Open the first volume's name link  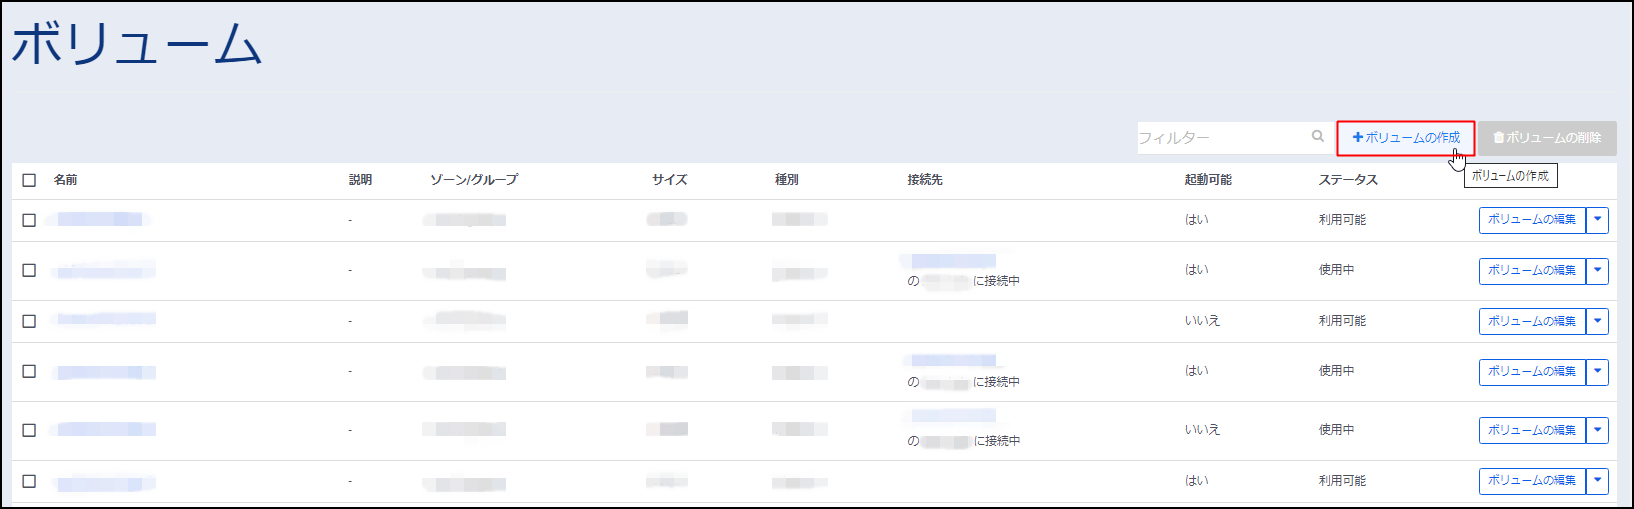pos(100,219)
